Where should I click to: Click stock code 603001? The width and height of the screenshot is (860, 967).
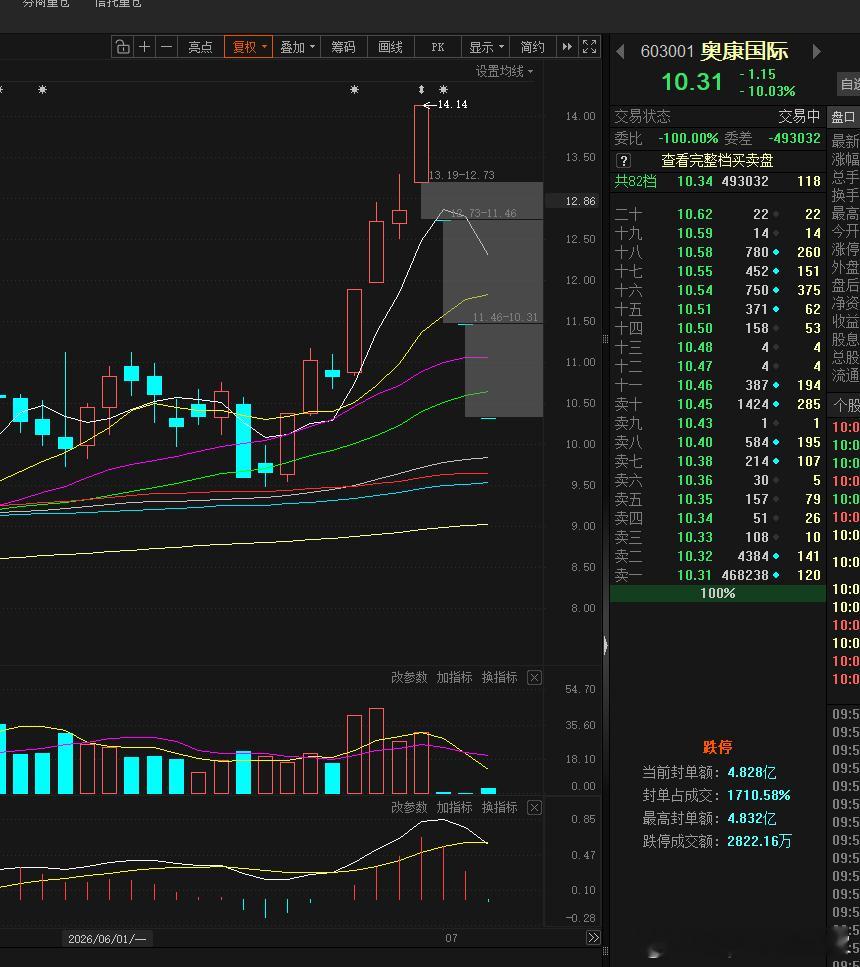(667, 51)
